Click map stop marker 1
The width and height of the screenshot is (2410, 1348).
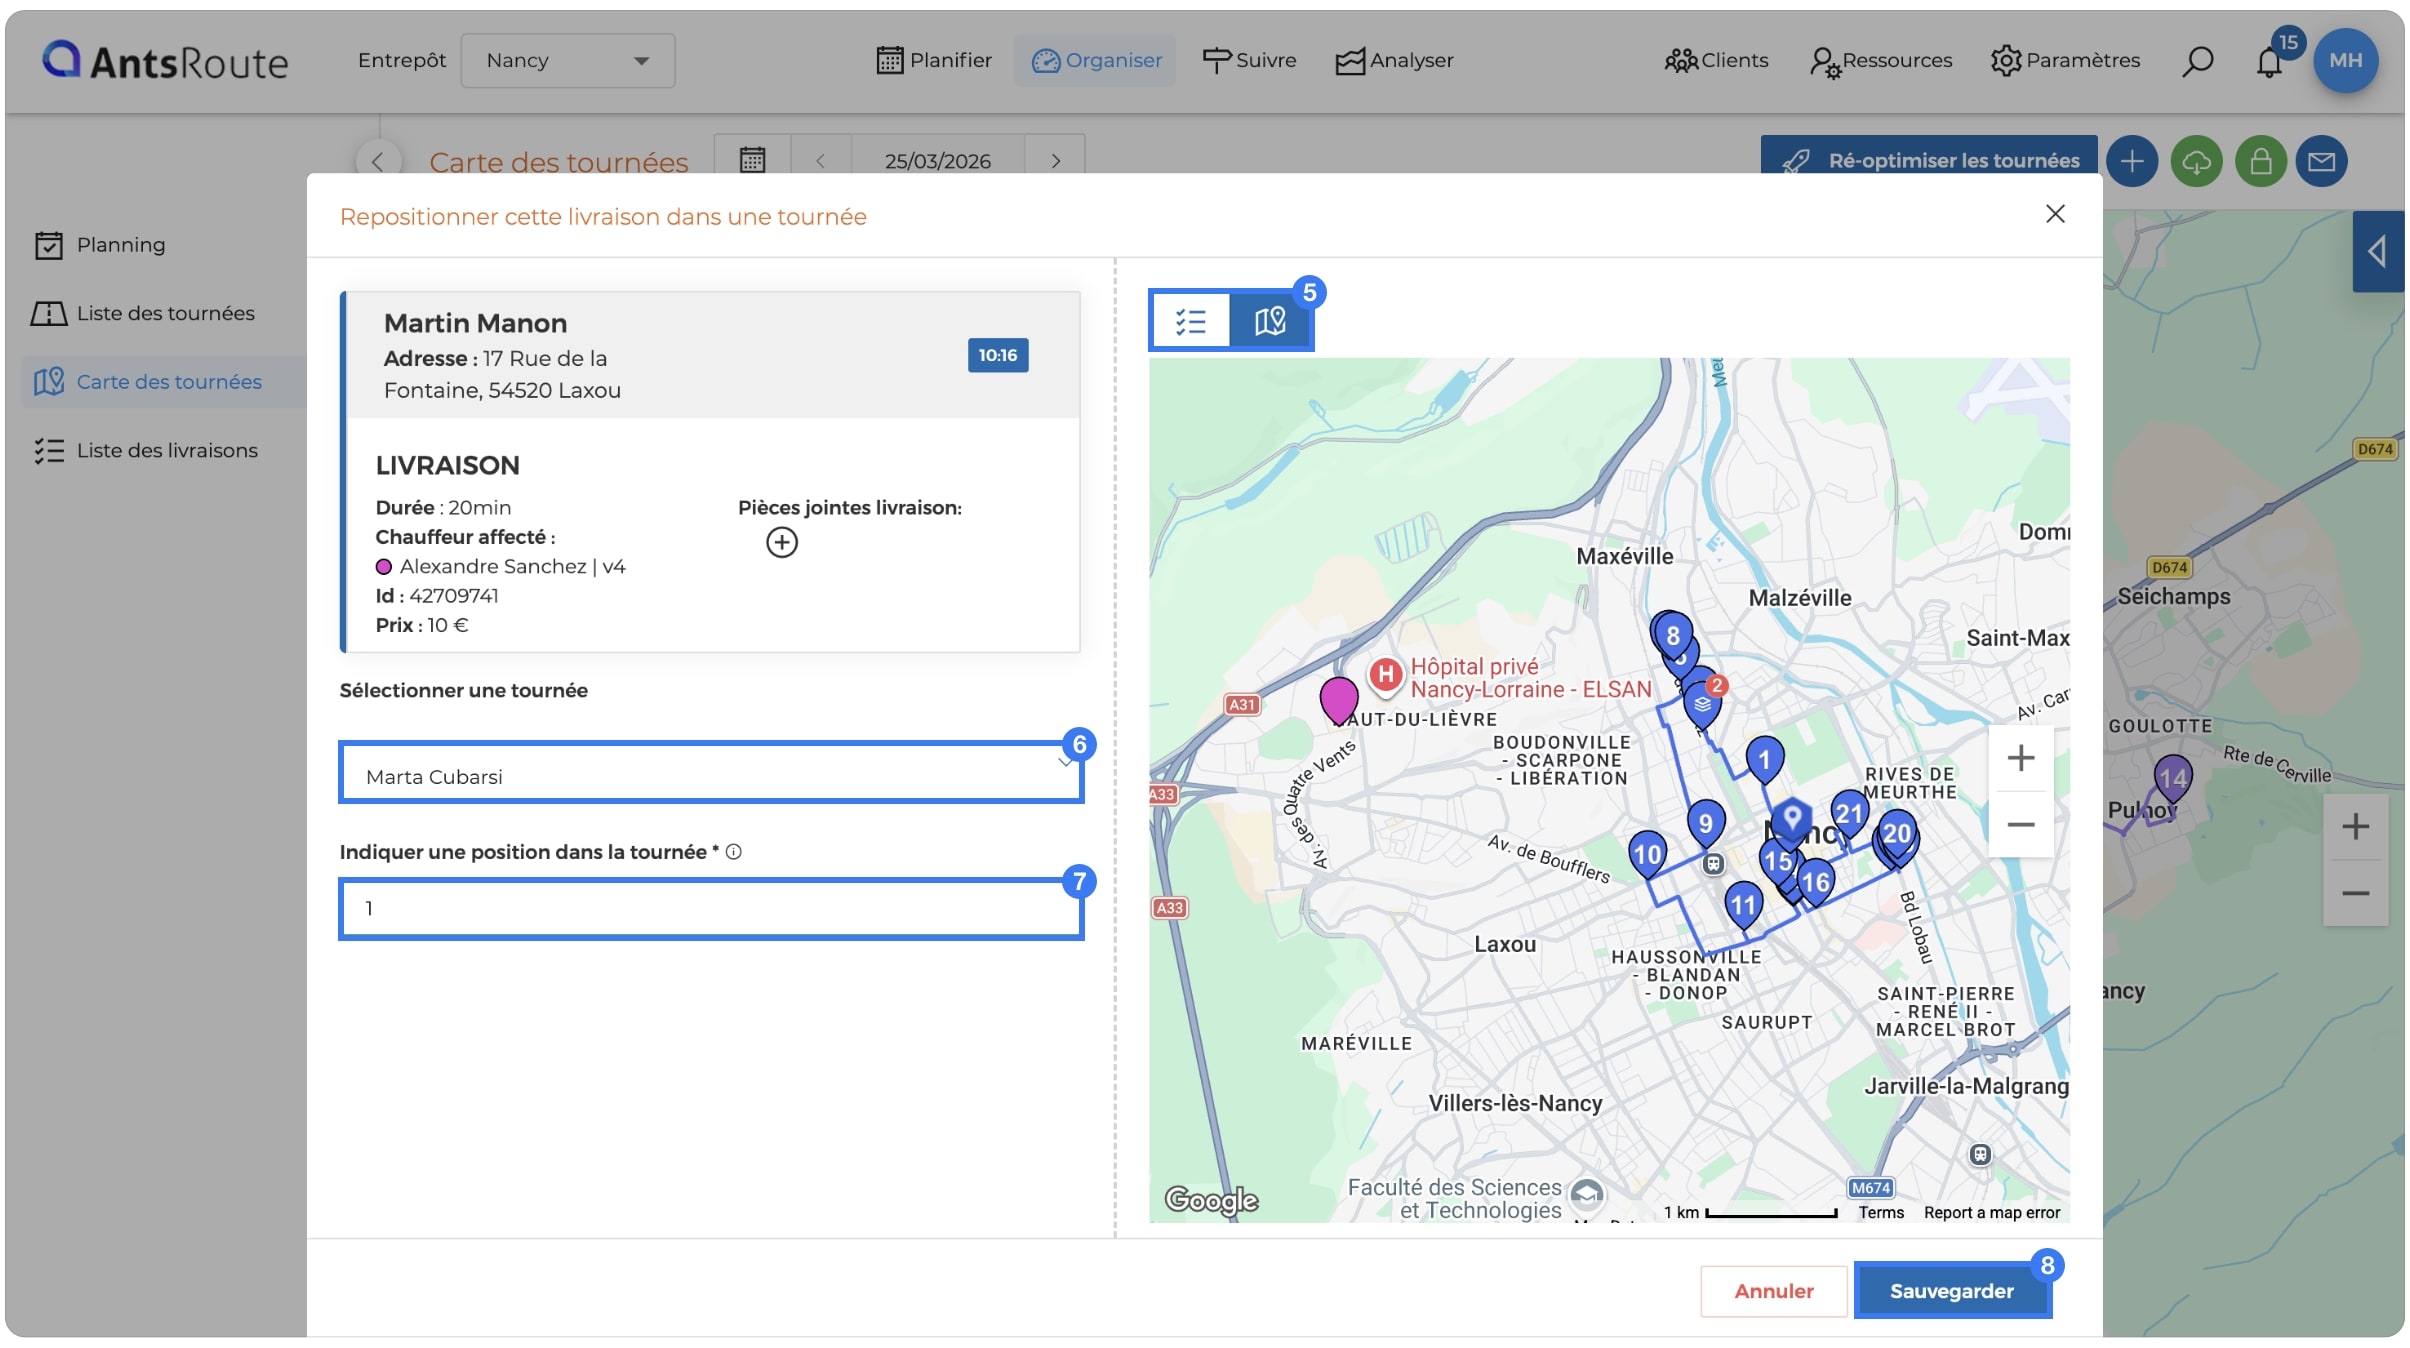tap(1764, 759)
